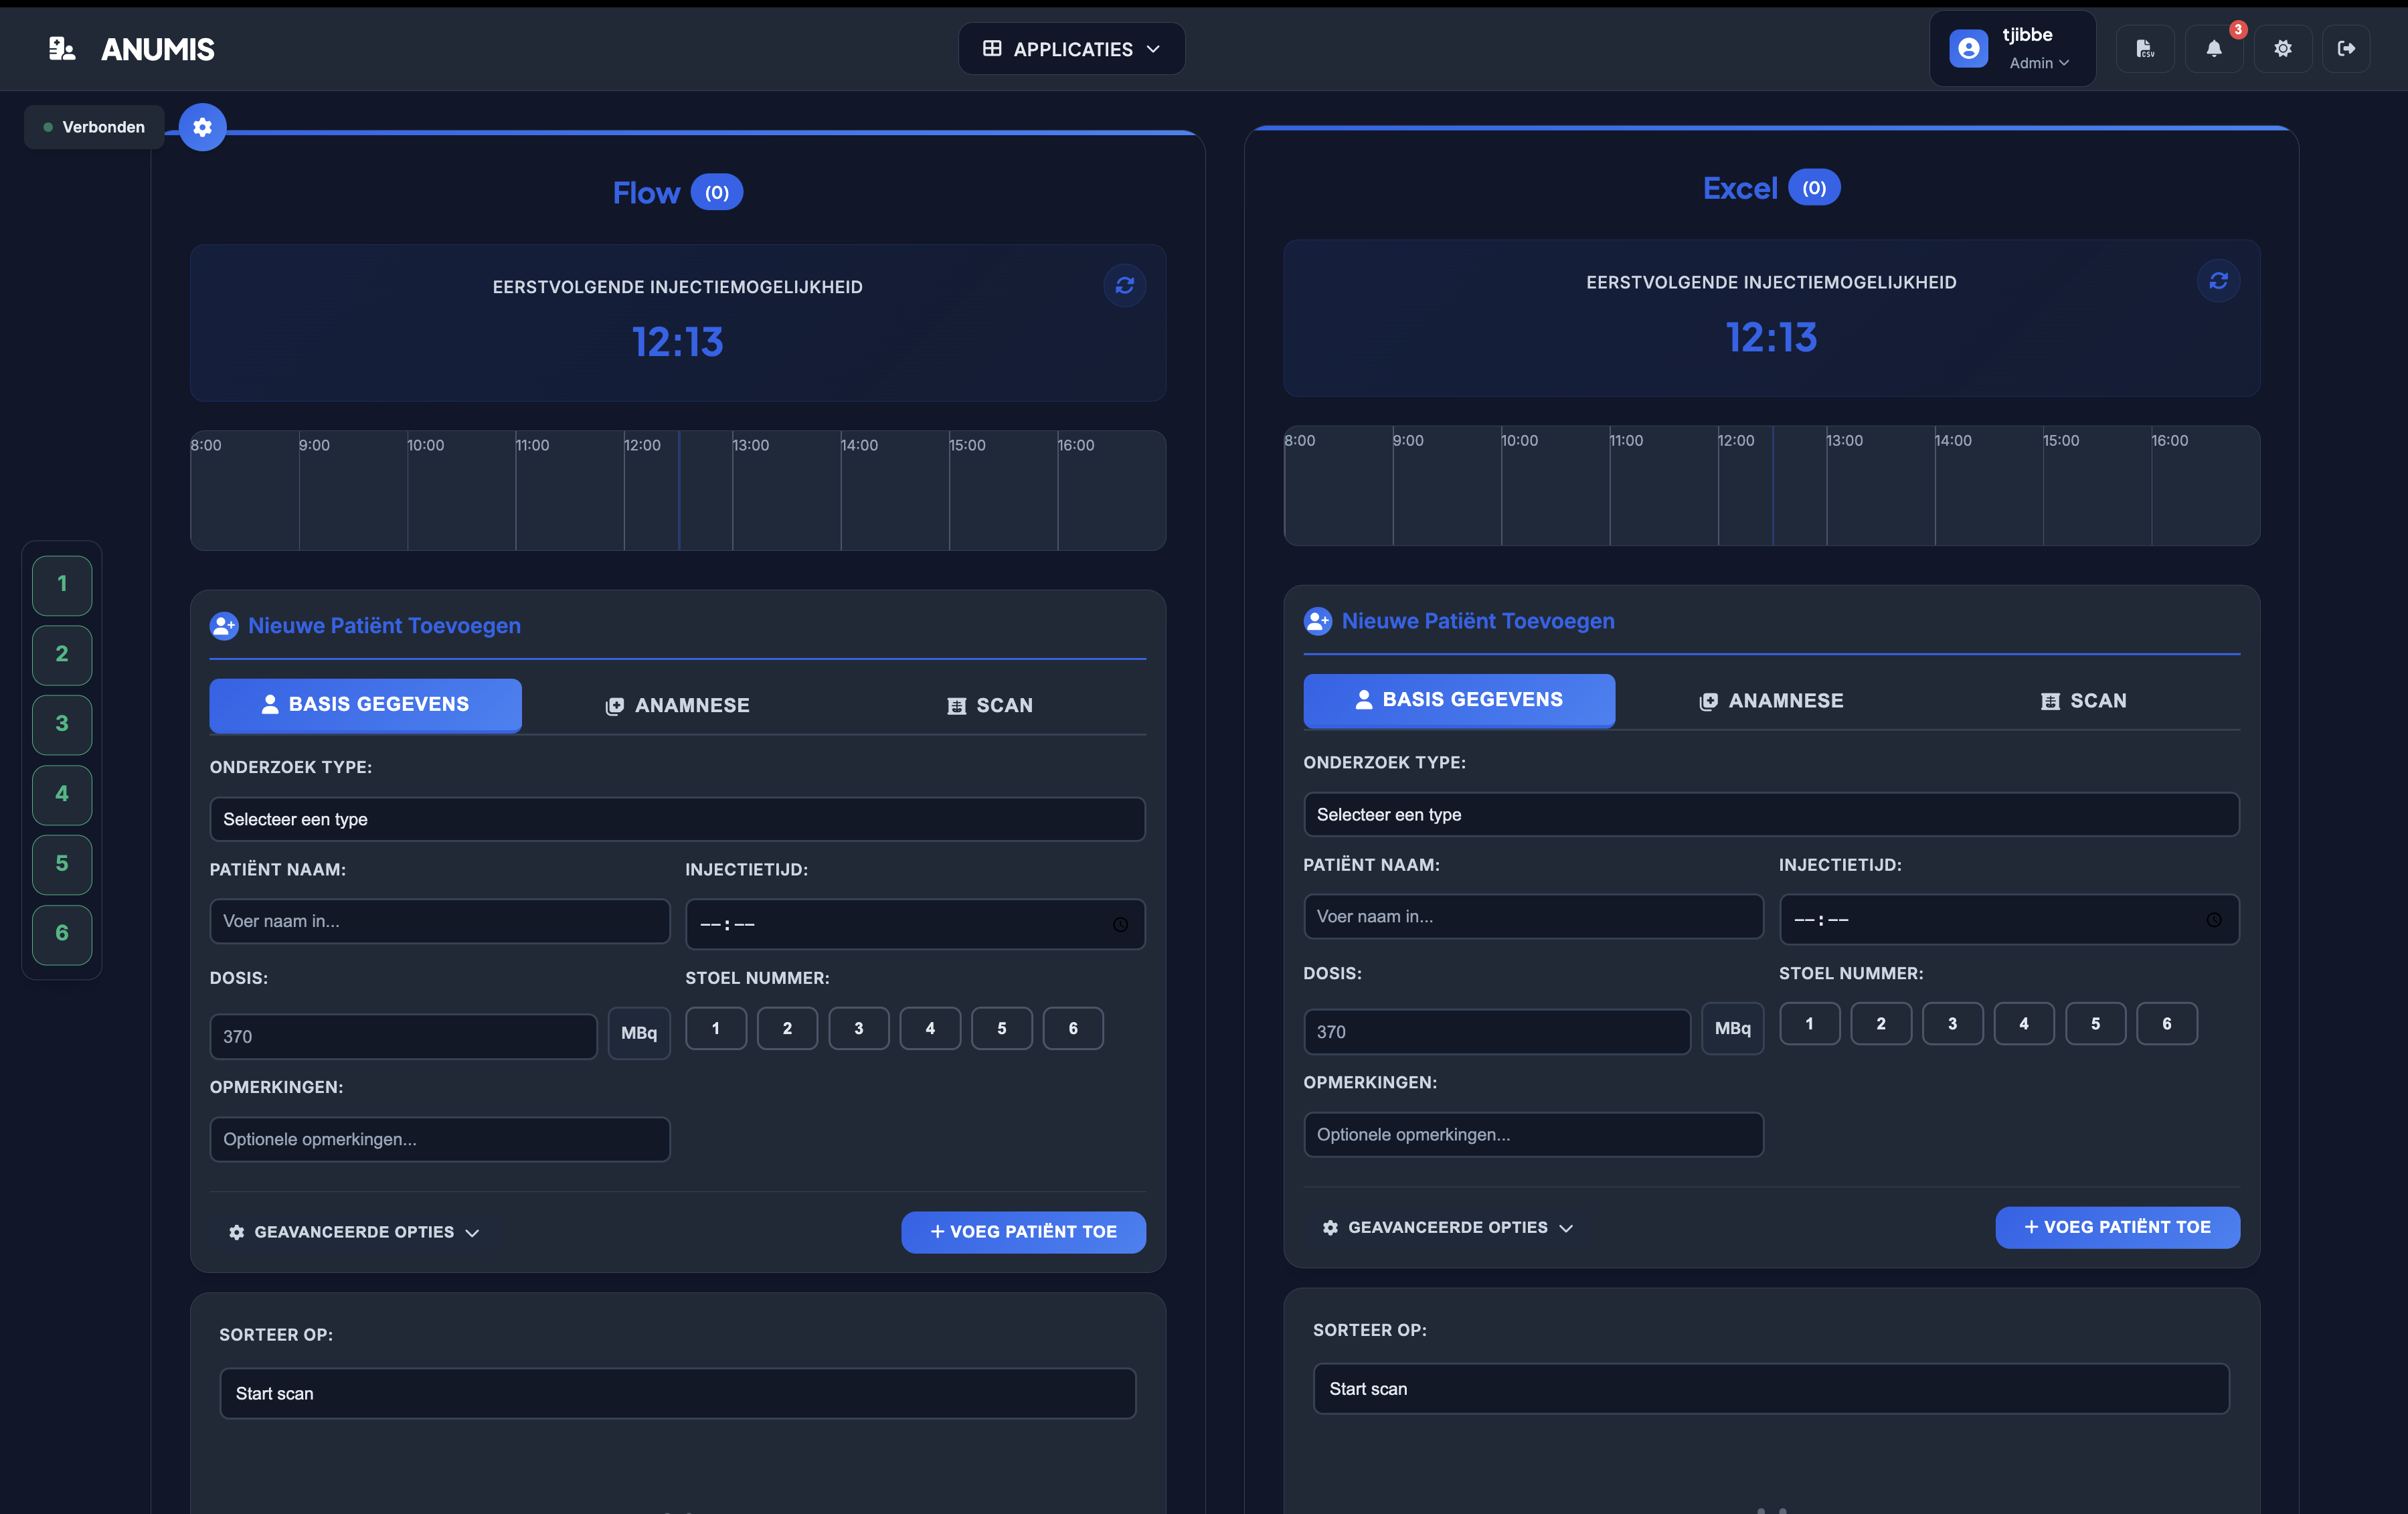This screenshot has height=1514, width=2408.
Task: Refresh the Excel next injection time
Action: [x=2218, y=281]
